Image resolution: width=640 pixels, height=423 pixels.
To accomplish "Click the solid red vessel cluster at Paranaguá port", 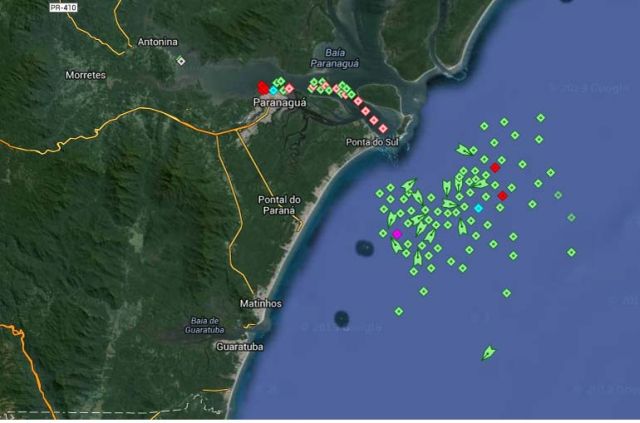I will 263,87.
